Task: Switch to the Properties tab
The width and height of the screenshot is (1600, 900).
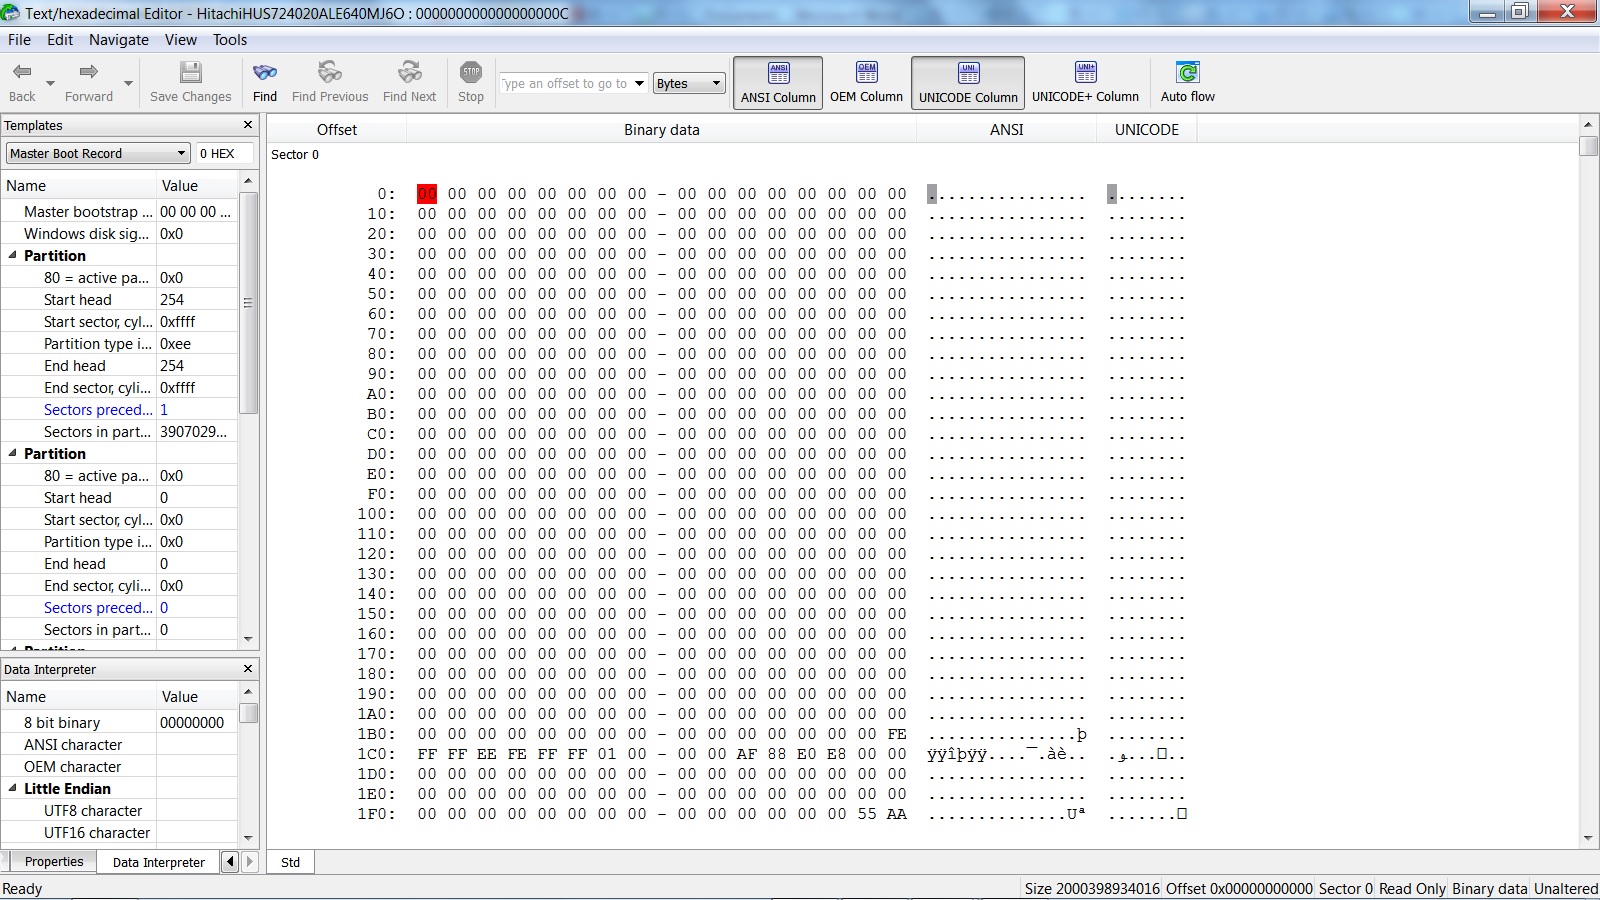Action: coord(54,862)
